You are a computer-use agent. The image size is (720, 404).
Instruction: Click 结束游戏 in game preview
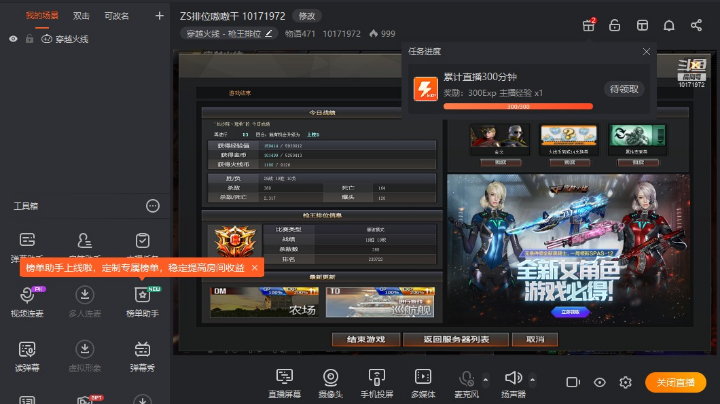366,339
